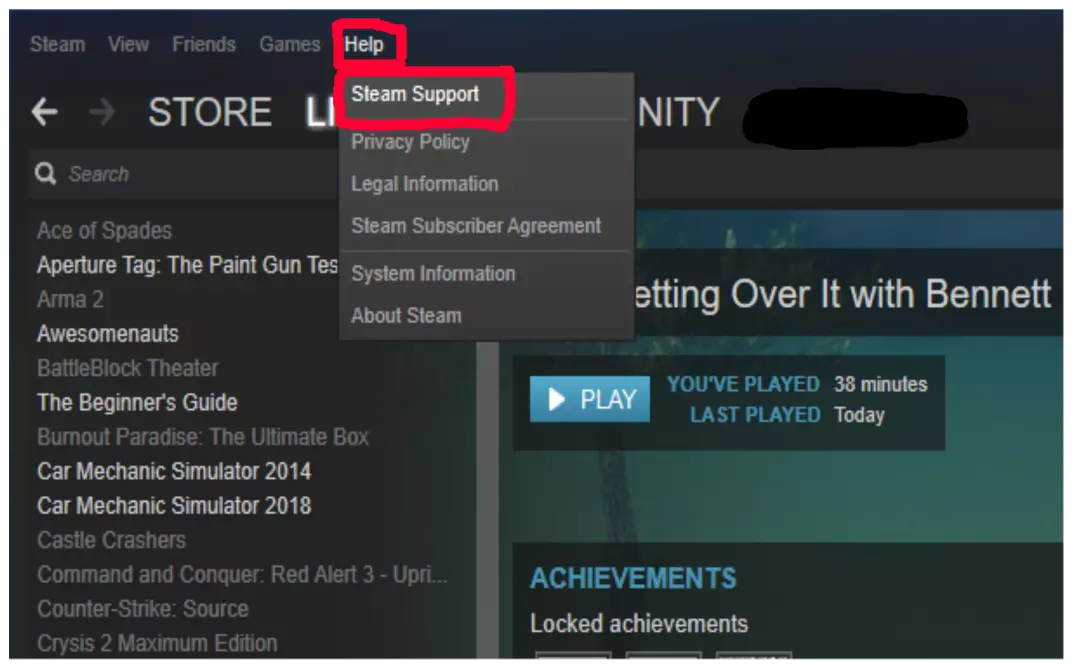This screenshot has height=665, width=1080.
Task: Open the Games menu
Action: [289, 45]
